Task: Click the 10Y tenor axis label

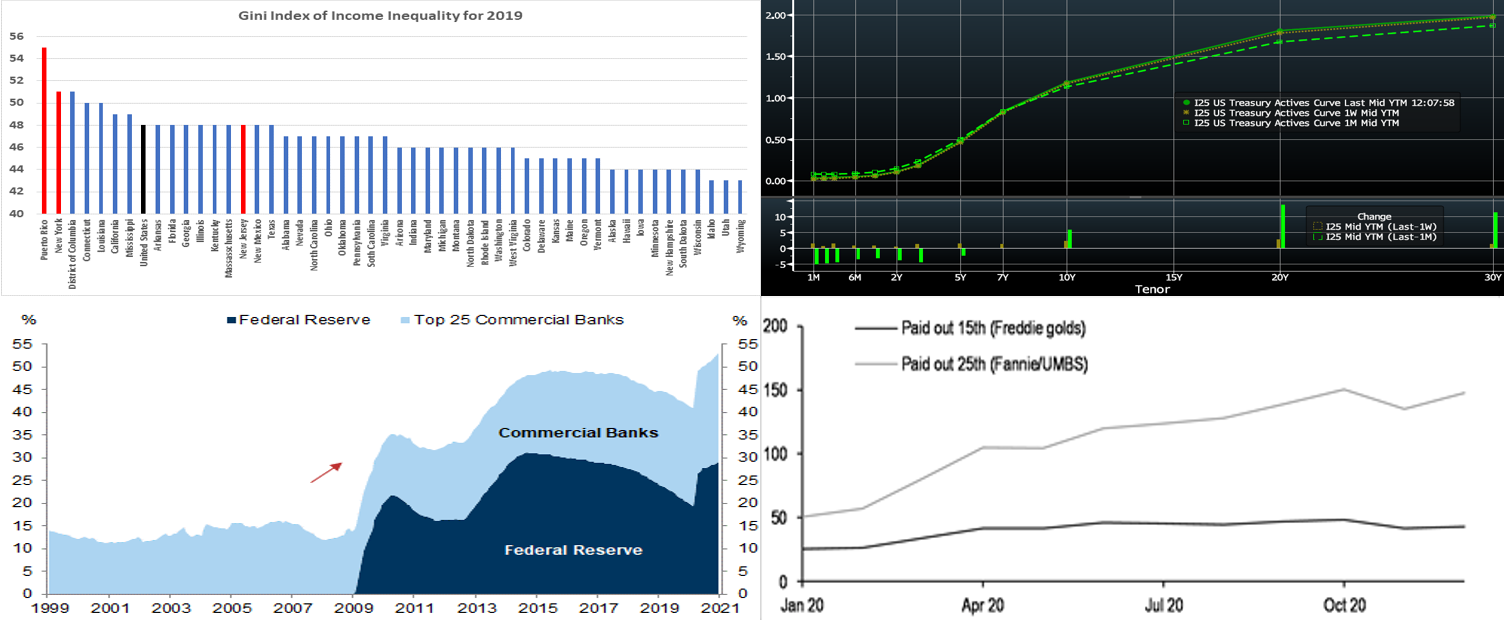Action: pyautogui.click(x=1067, y=277)
